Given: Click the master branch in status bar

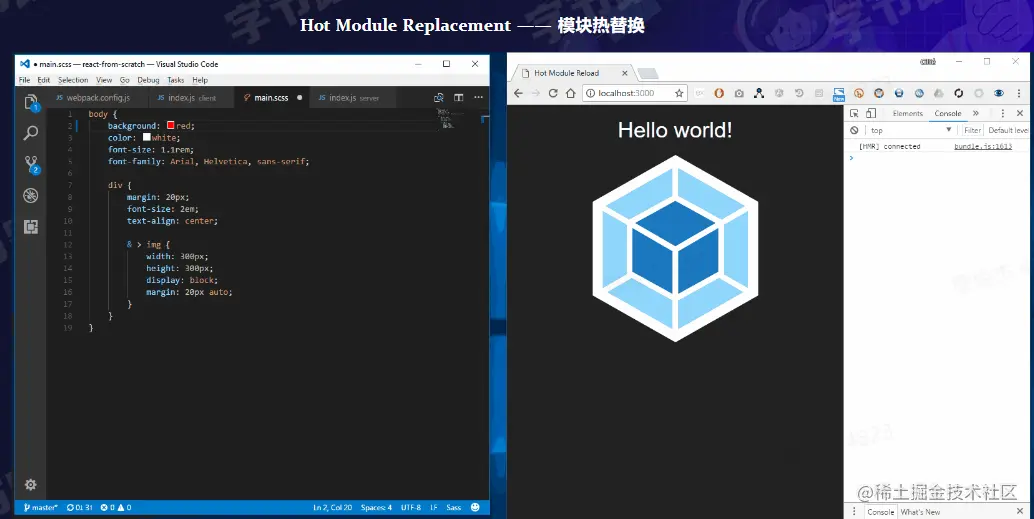Looking at the screenshot, I should point(41,507).
